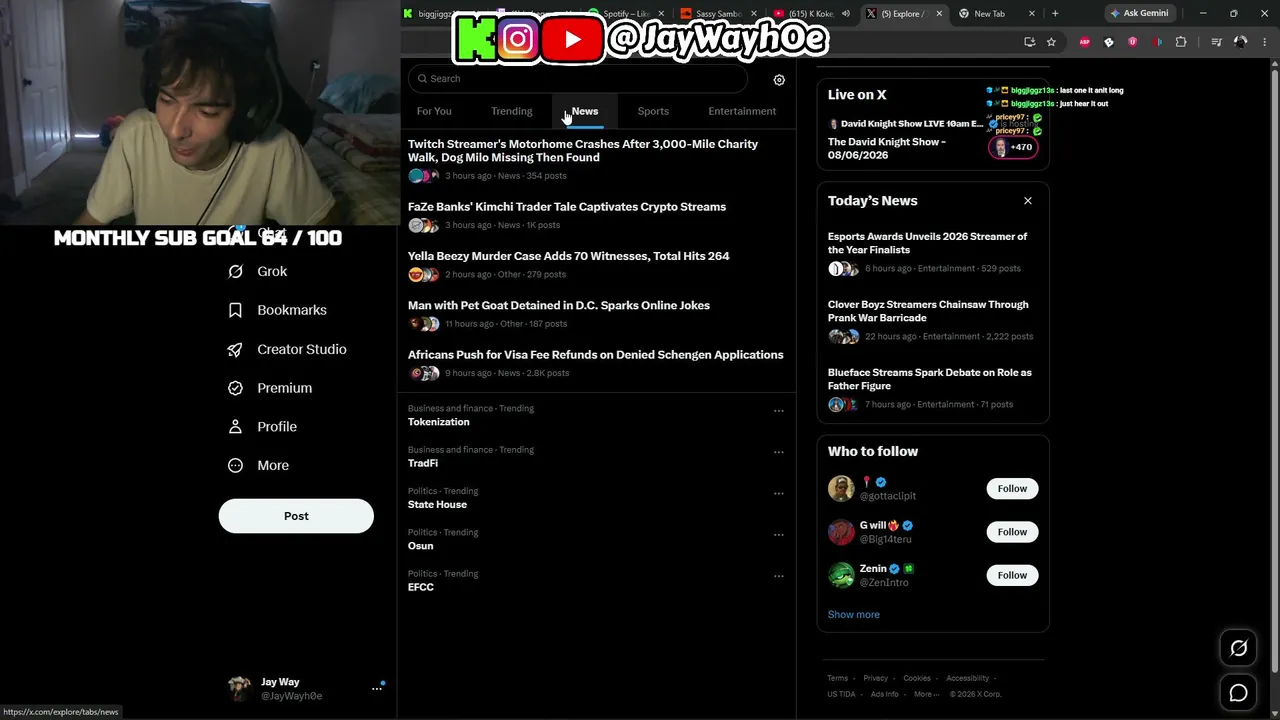Click the floating Grok button
Viewport: 1280px width, 720px height.
(x=1238, y=648)
